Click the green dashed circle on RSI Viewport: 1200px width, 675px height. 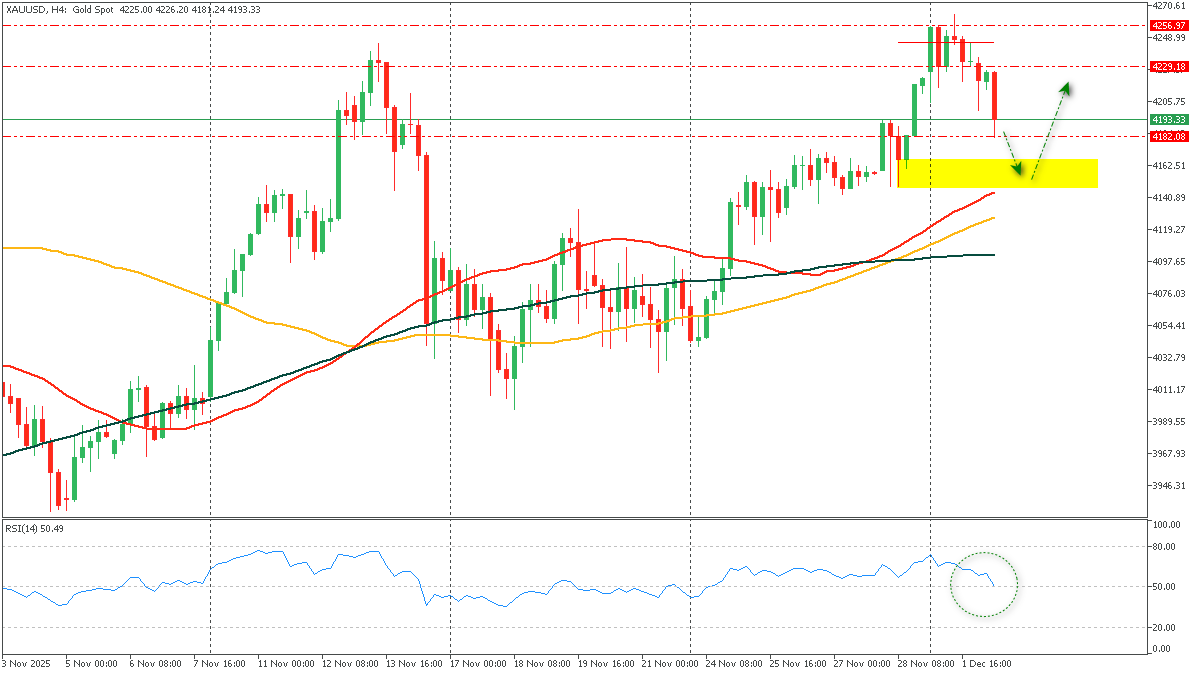click(x=984, y=584)
